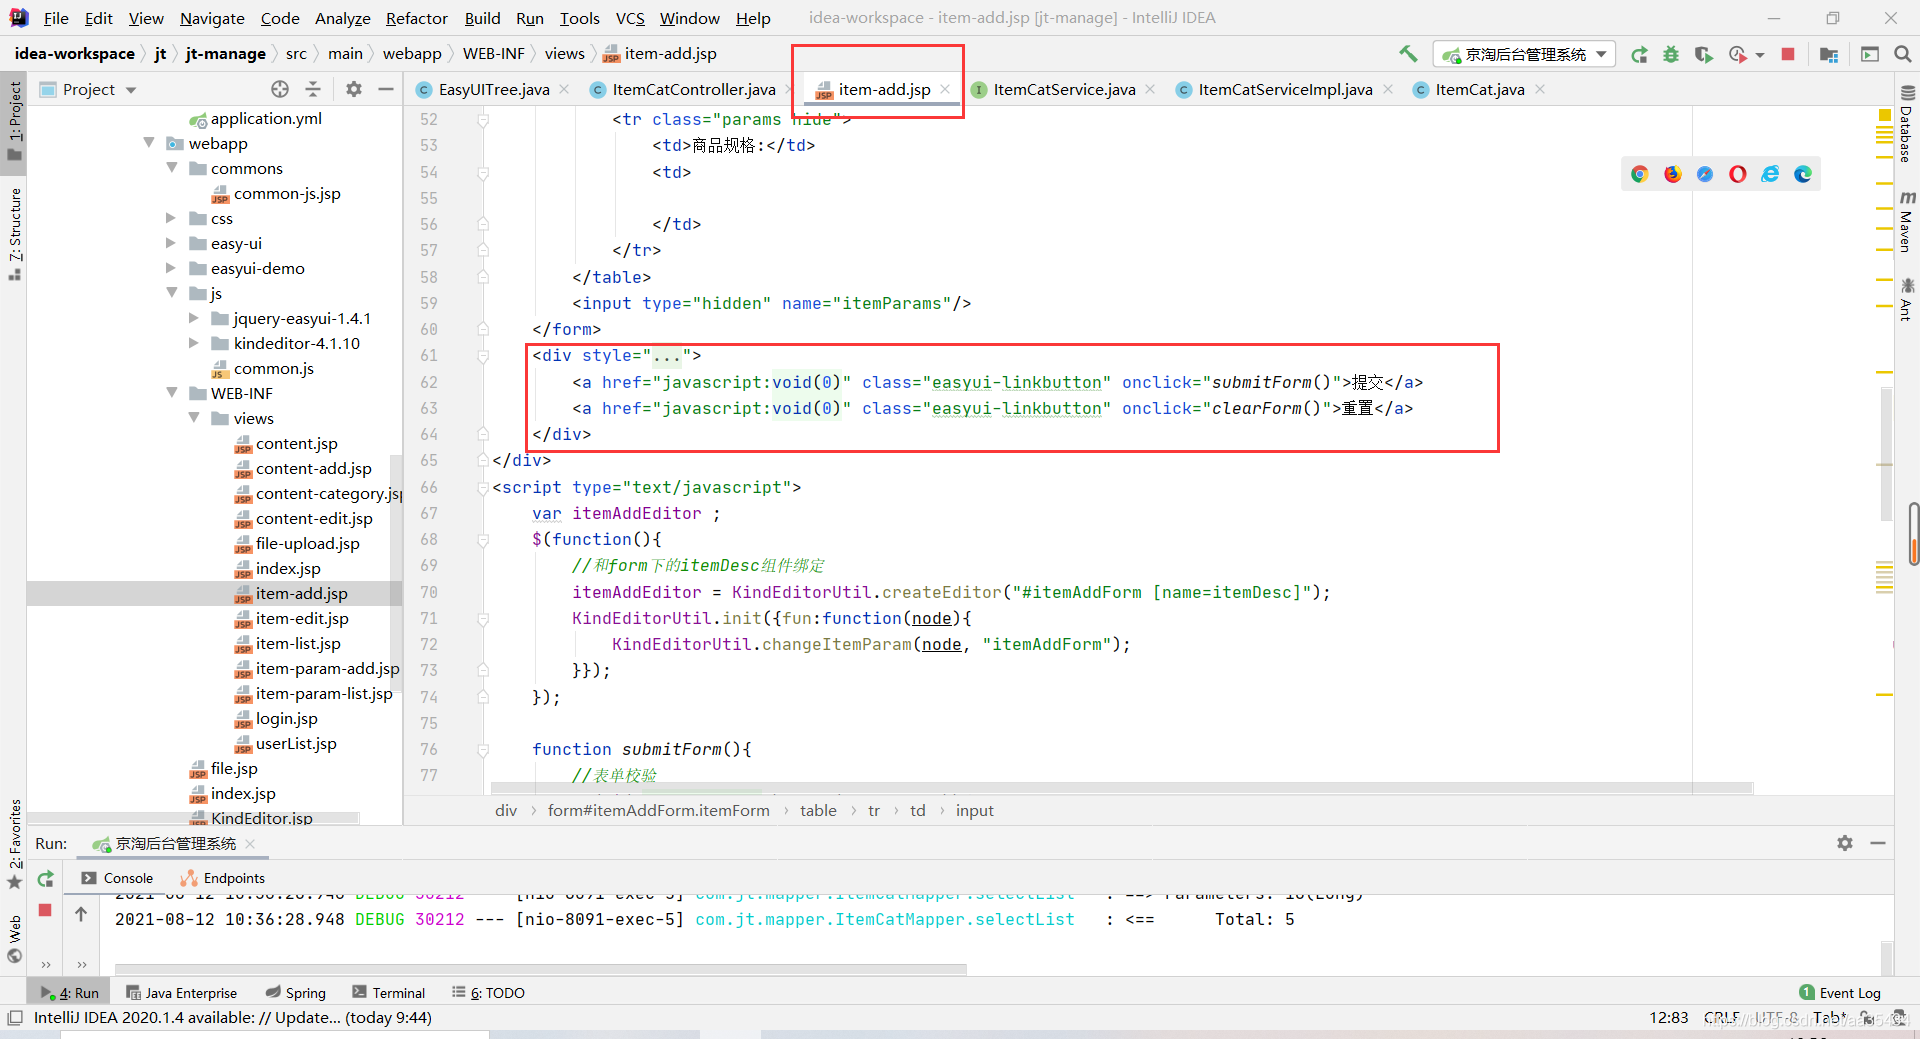Open Search Everywhere magnifier icon

pyautogui.click(x=1902, y=55)
